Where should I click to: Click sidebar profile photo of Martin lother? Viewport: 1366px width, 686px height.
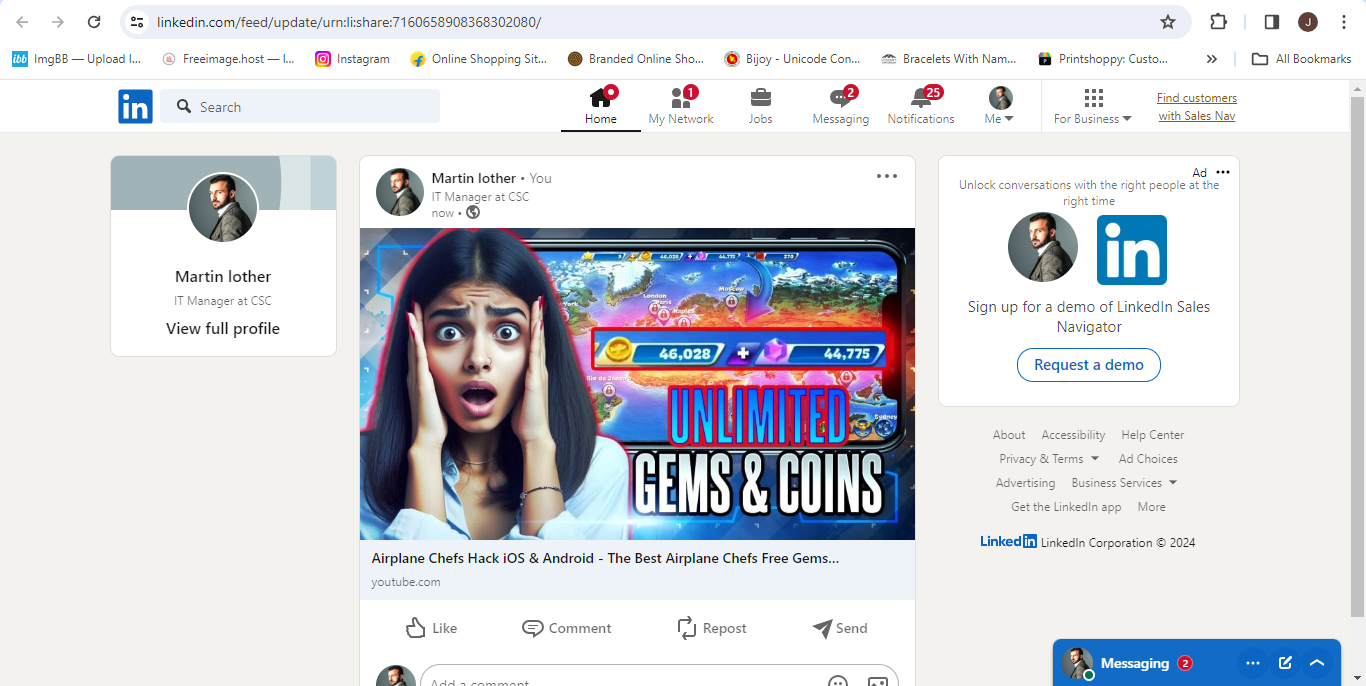click(x=223, y=208)
